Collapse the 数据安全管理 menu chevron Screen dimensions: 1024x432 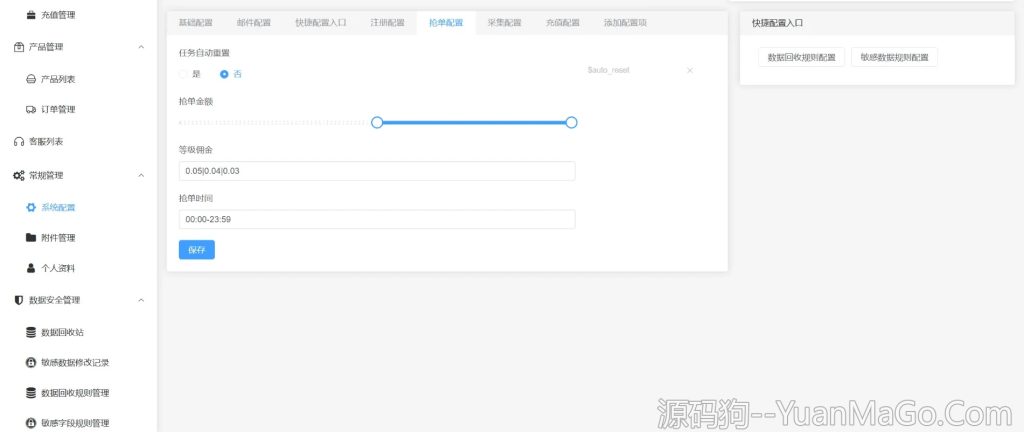pos(141,300)
